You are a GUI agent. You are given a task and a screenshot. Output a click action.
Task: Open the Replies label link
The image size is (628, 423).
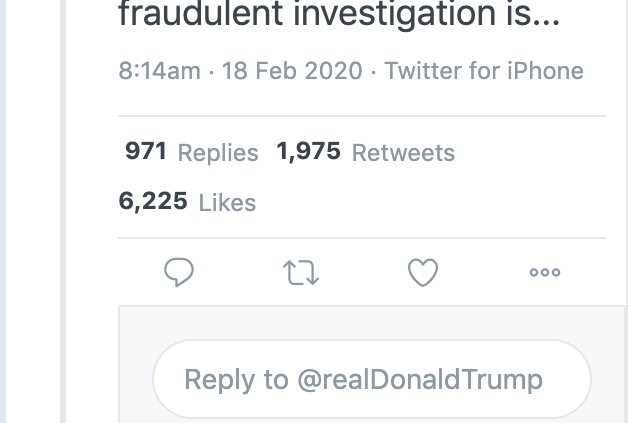(x=218, y=153)
